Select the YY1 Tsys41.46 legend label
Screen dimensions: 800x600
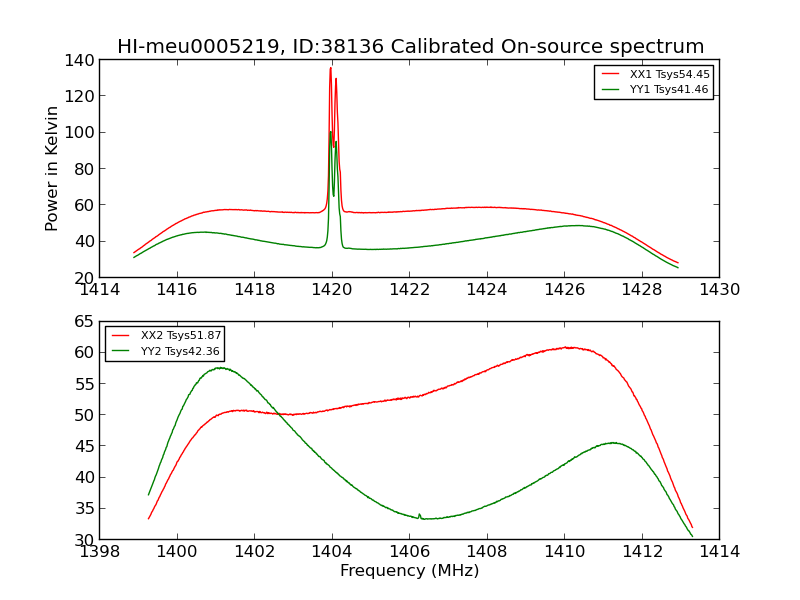[668, 89]
